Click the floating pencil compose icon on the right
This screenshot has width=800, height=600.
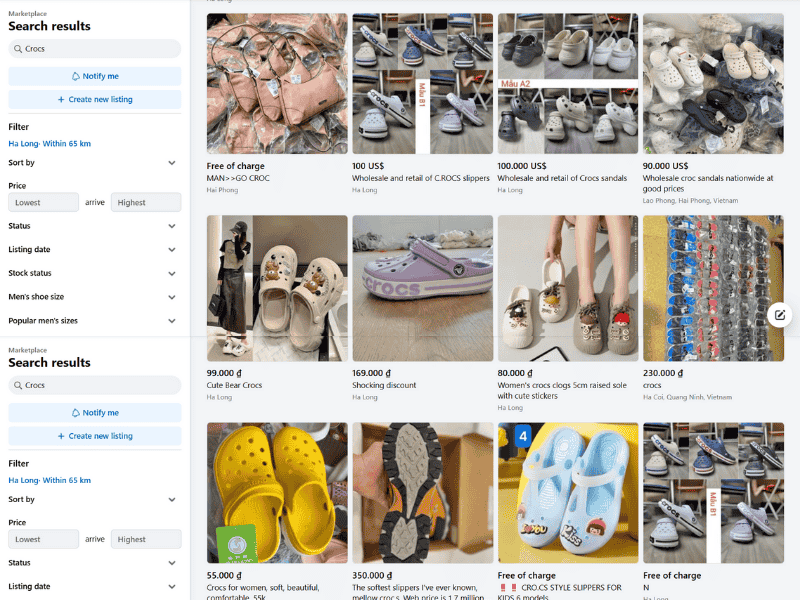(x=779, y=314)
